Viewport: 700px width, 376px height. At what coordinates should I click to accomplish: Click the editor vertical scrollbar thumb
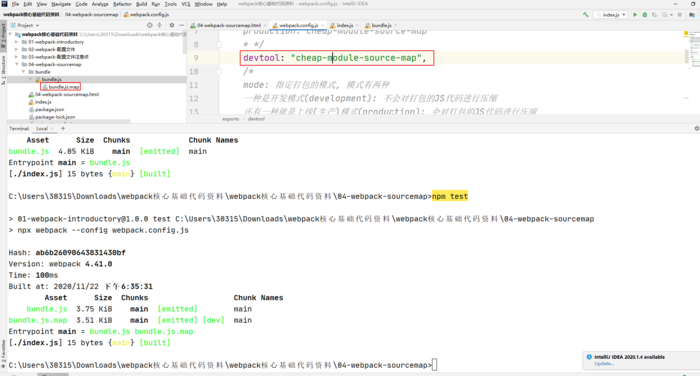[687, 56]
